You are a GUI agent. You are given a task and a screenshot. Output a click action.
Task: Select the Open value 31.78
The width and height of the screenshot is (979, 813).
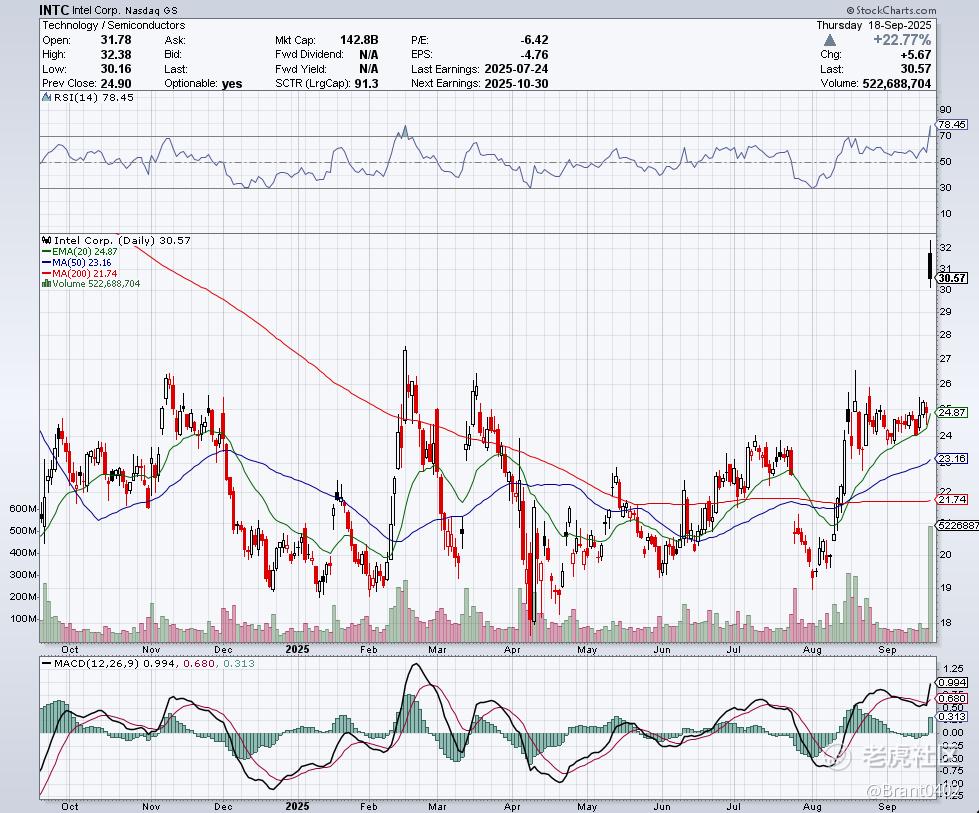[116, 40]
